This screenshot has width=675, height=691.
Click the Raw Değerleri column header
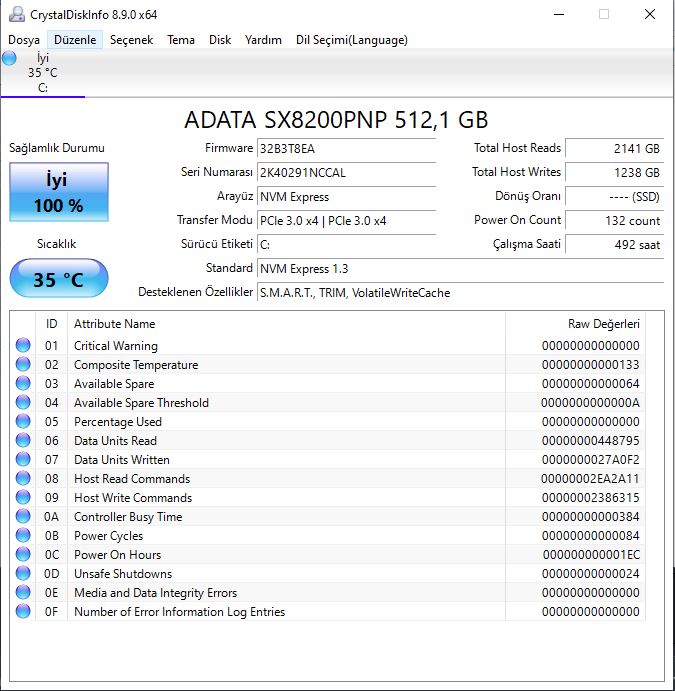click(603, 324)
